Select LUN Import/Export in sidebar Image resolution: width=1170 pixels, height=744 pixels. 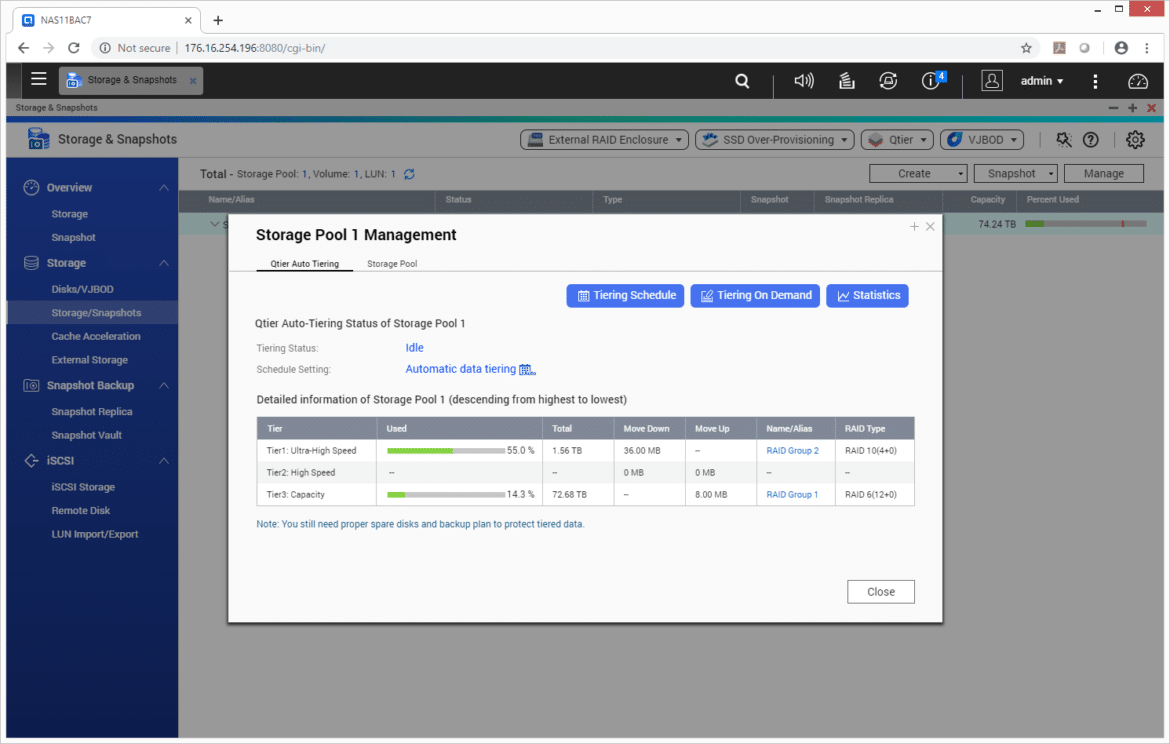pyautogui.click(x=95, y=534)
